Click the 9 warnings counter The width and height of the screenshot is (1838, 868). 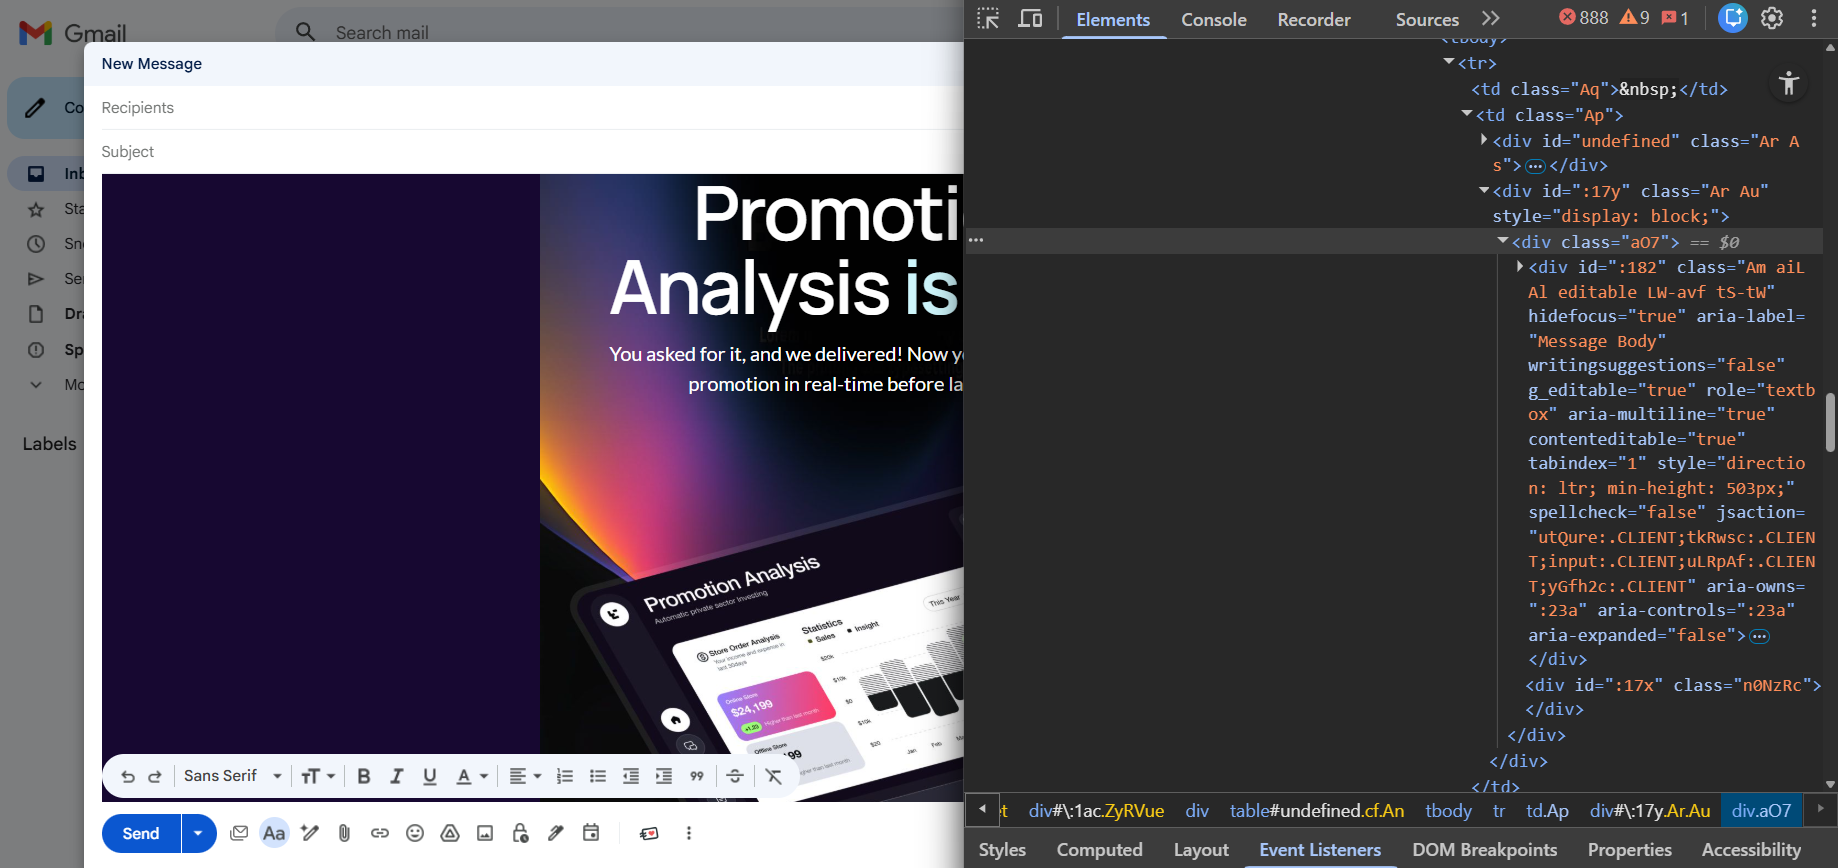point(1635,18)
